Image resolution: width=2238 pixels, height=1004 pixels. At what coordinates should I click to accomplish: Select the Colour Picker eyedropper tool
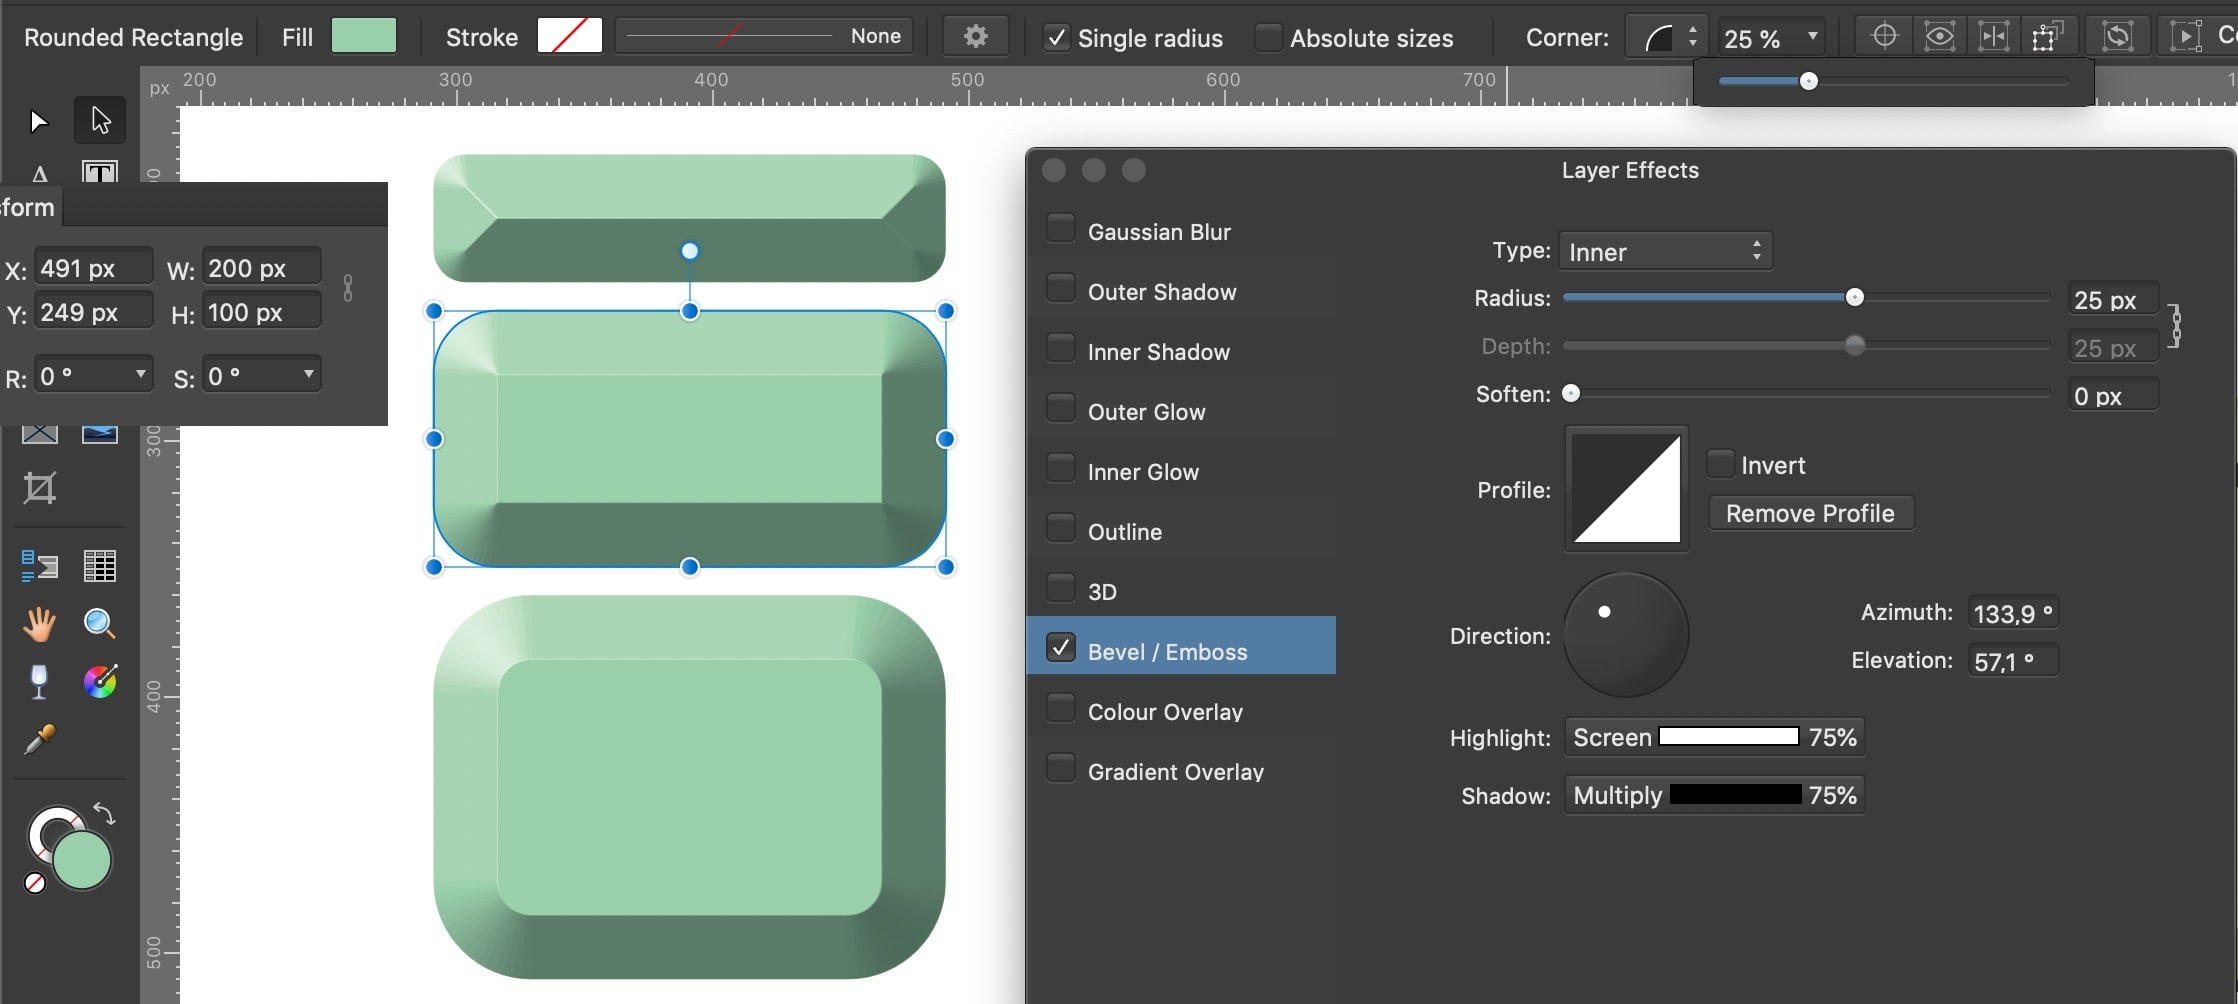pyautogui.click(x=39, y=740)
